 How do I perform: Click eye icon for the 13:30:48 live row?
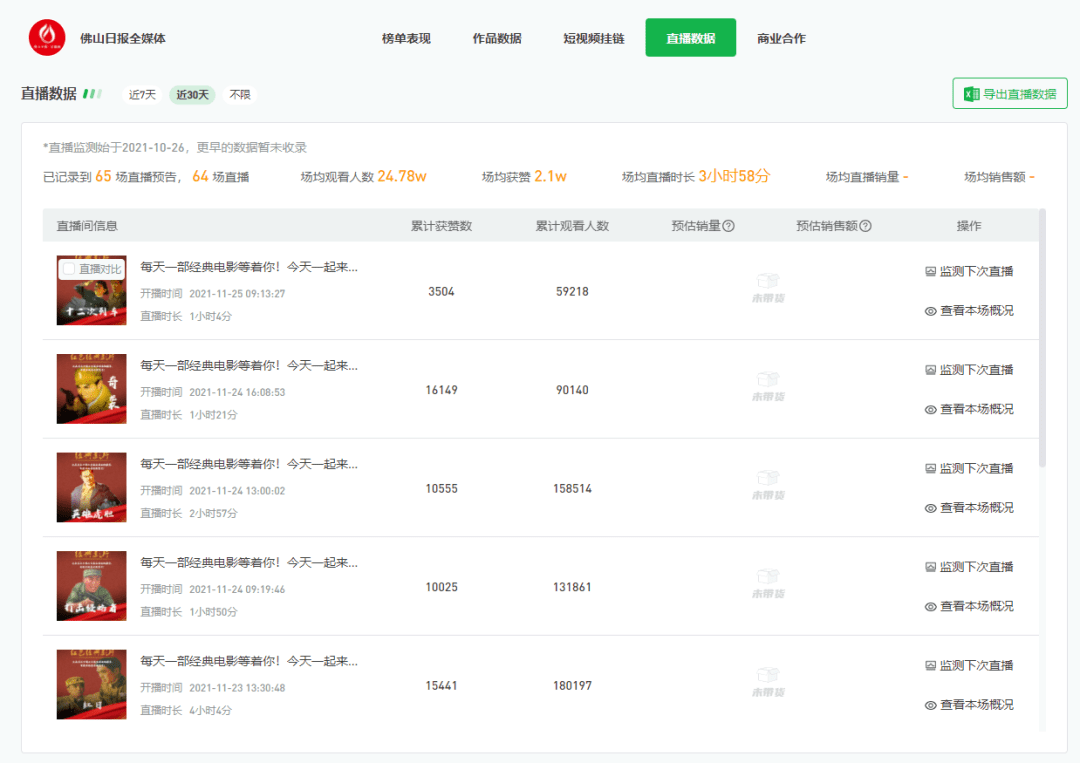930,705
